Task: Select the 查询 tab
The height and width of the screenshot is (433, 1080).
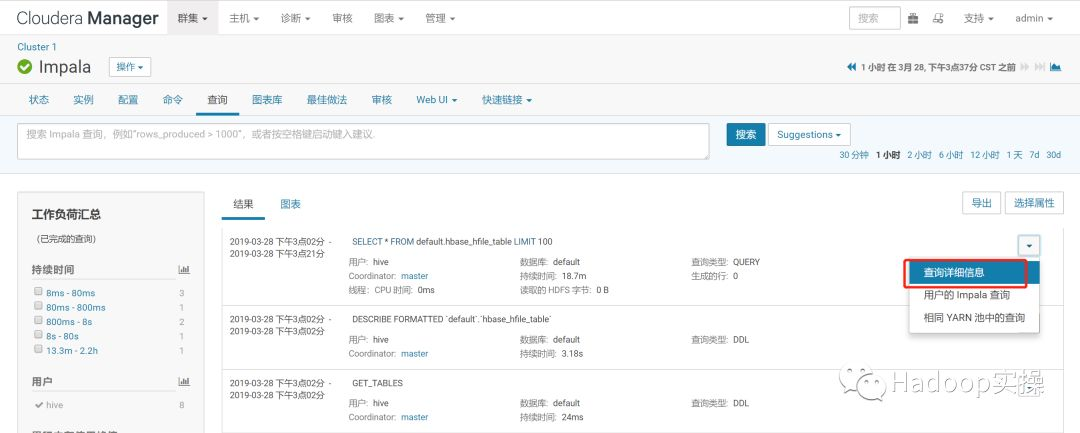Action: pyautogui.click(x=217, y=100)
